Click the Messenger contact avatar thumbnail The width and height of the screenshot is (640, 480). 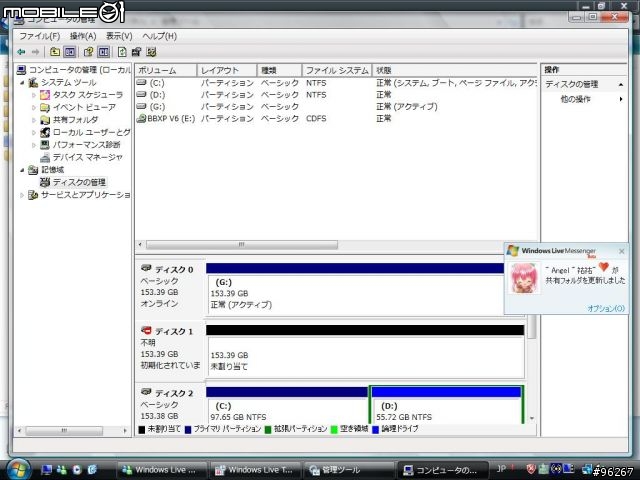[x=523, y=278]
